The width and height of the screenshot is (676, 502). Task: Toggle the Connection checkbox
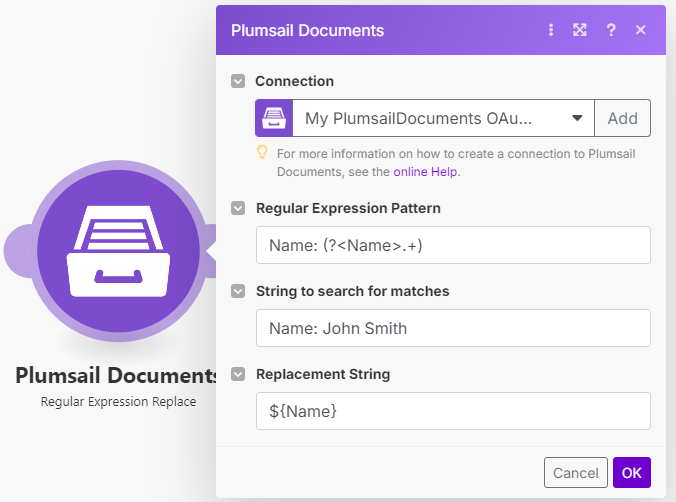pyautogui.click(x=238, y=81)
